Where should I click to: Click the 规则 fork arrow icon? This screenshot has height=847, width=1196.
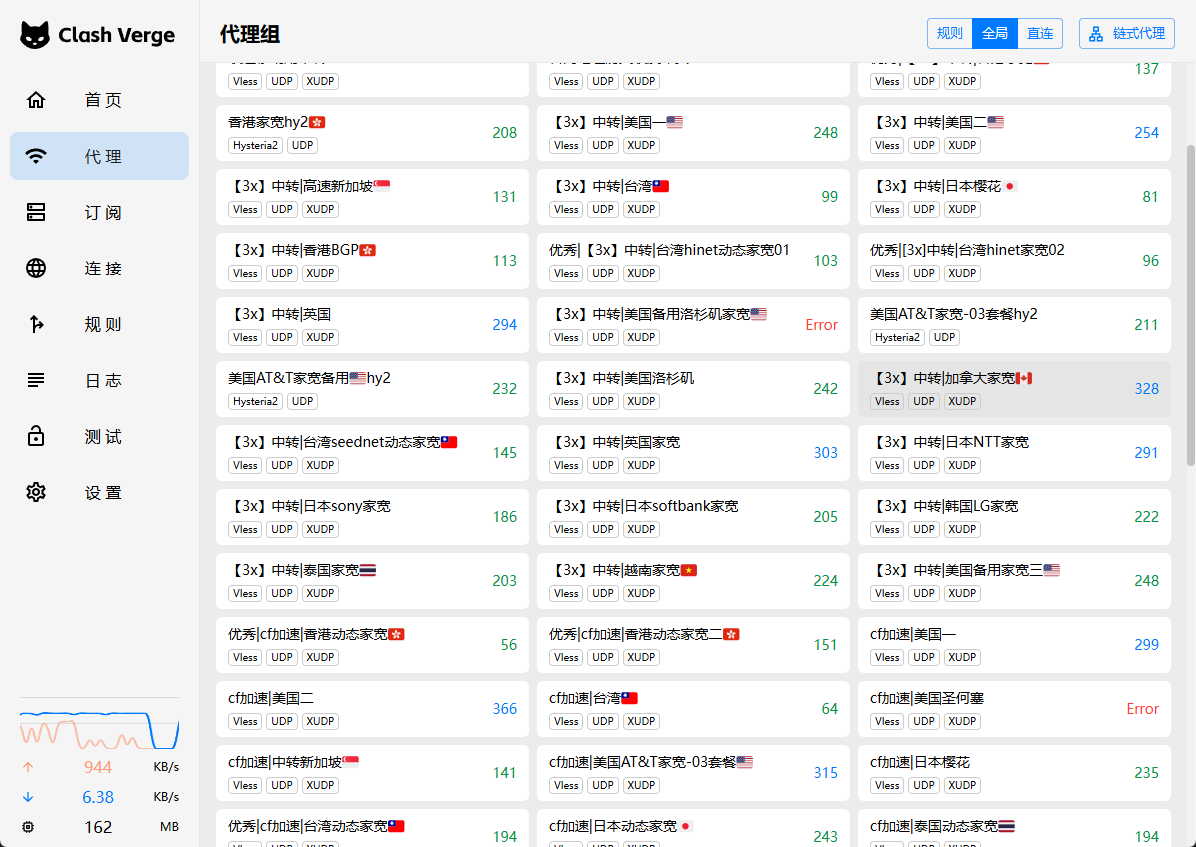[x=36, y=324]
